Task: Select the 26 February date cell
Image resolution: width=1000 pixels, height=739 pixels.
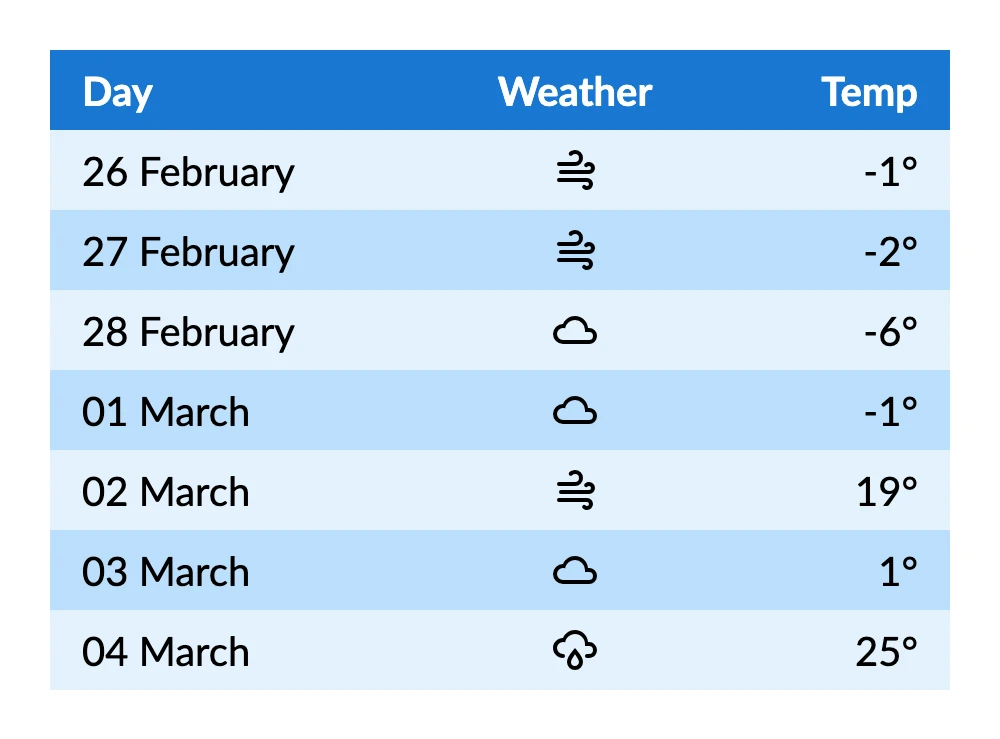Action: 188,172
